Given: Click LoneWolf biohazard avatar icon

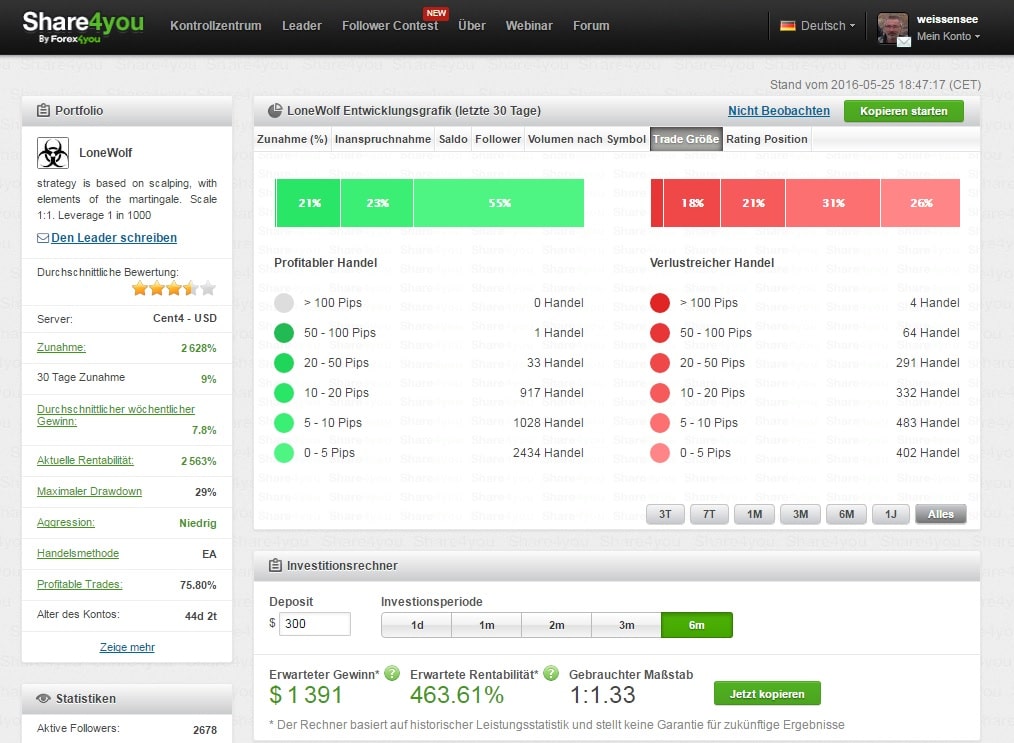Looking at the screenshot, I should click(53, 153).
